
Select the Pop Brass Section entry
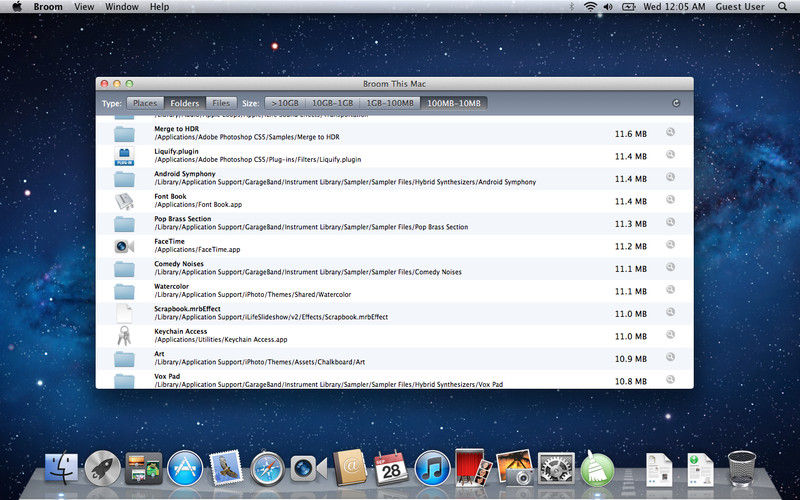pos(183,219)
